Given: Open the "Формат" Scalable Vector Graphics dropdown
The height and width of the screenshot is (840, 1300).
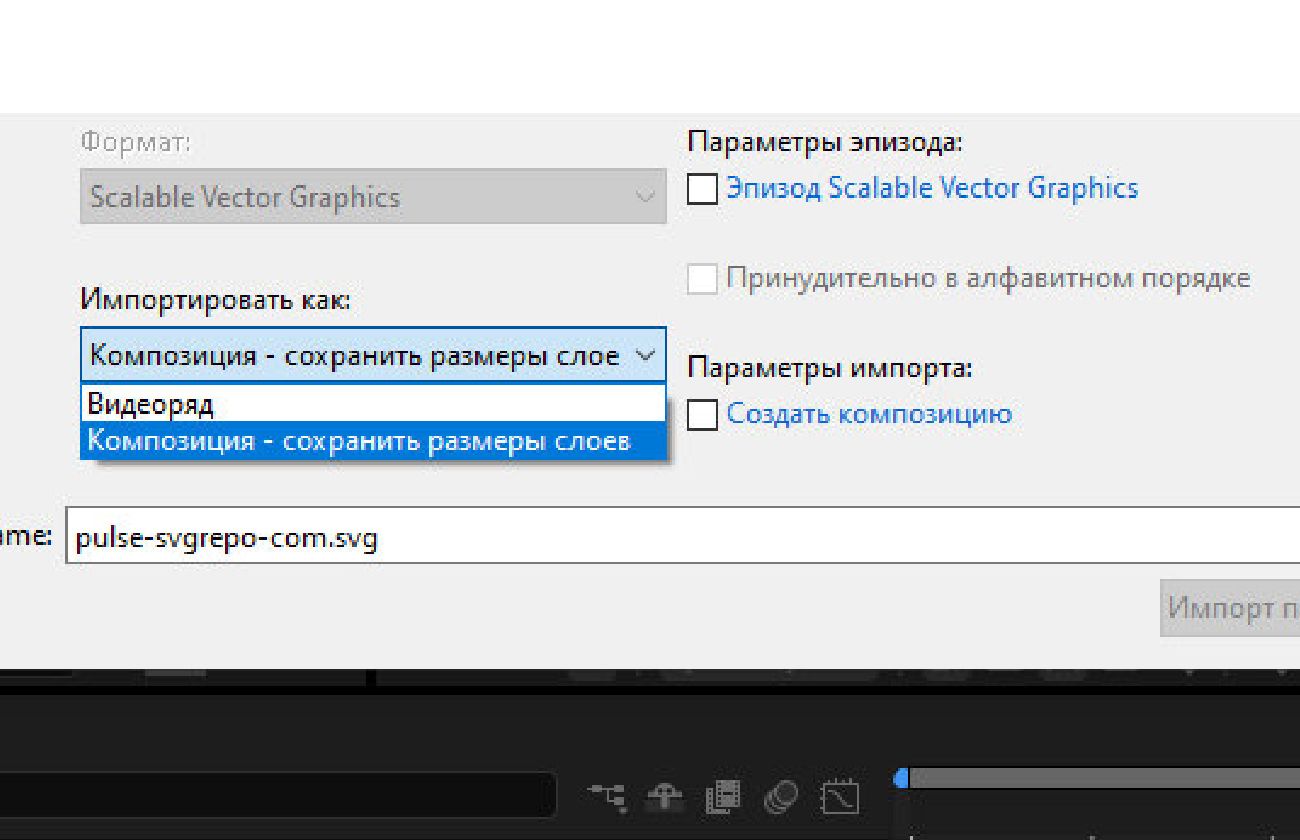Looking at the screenshot, I should [373, 196].
